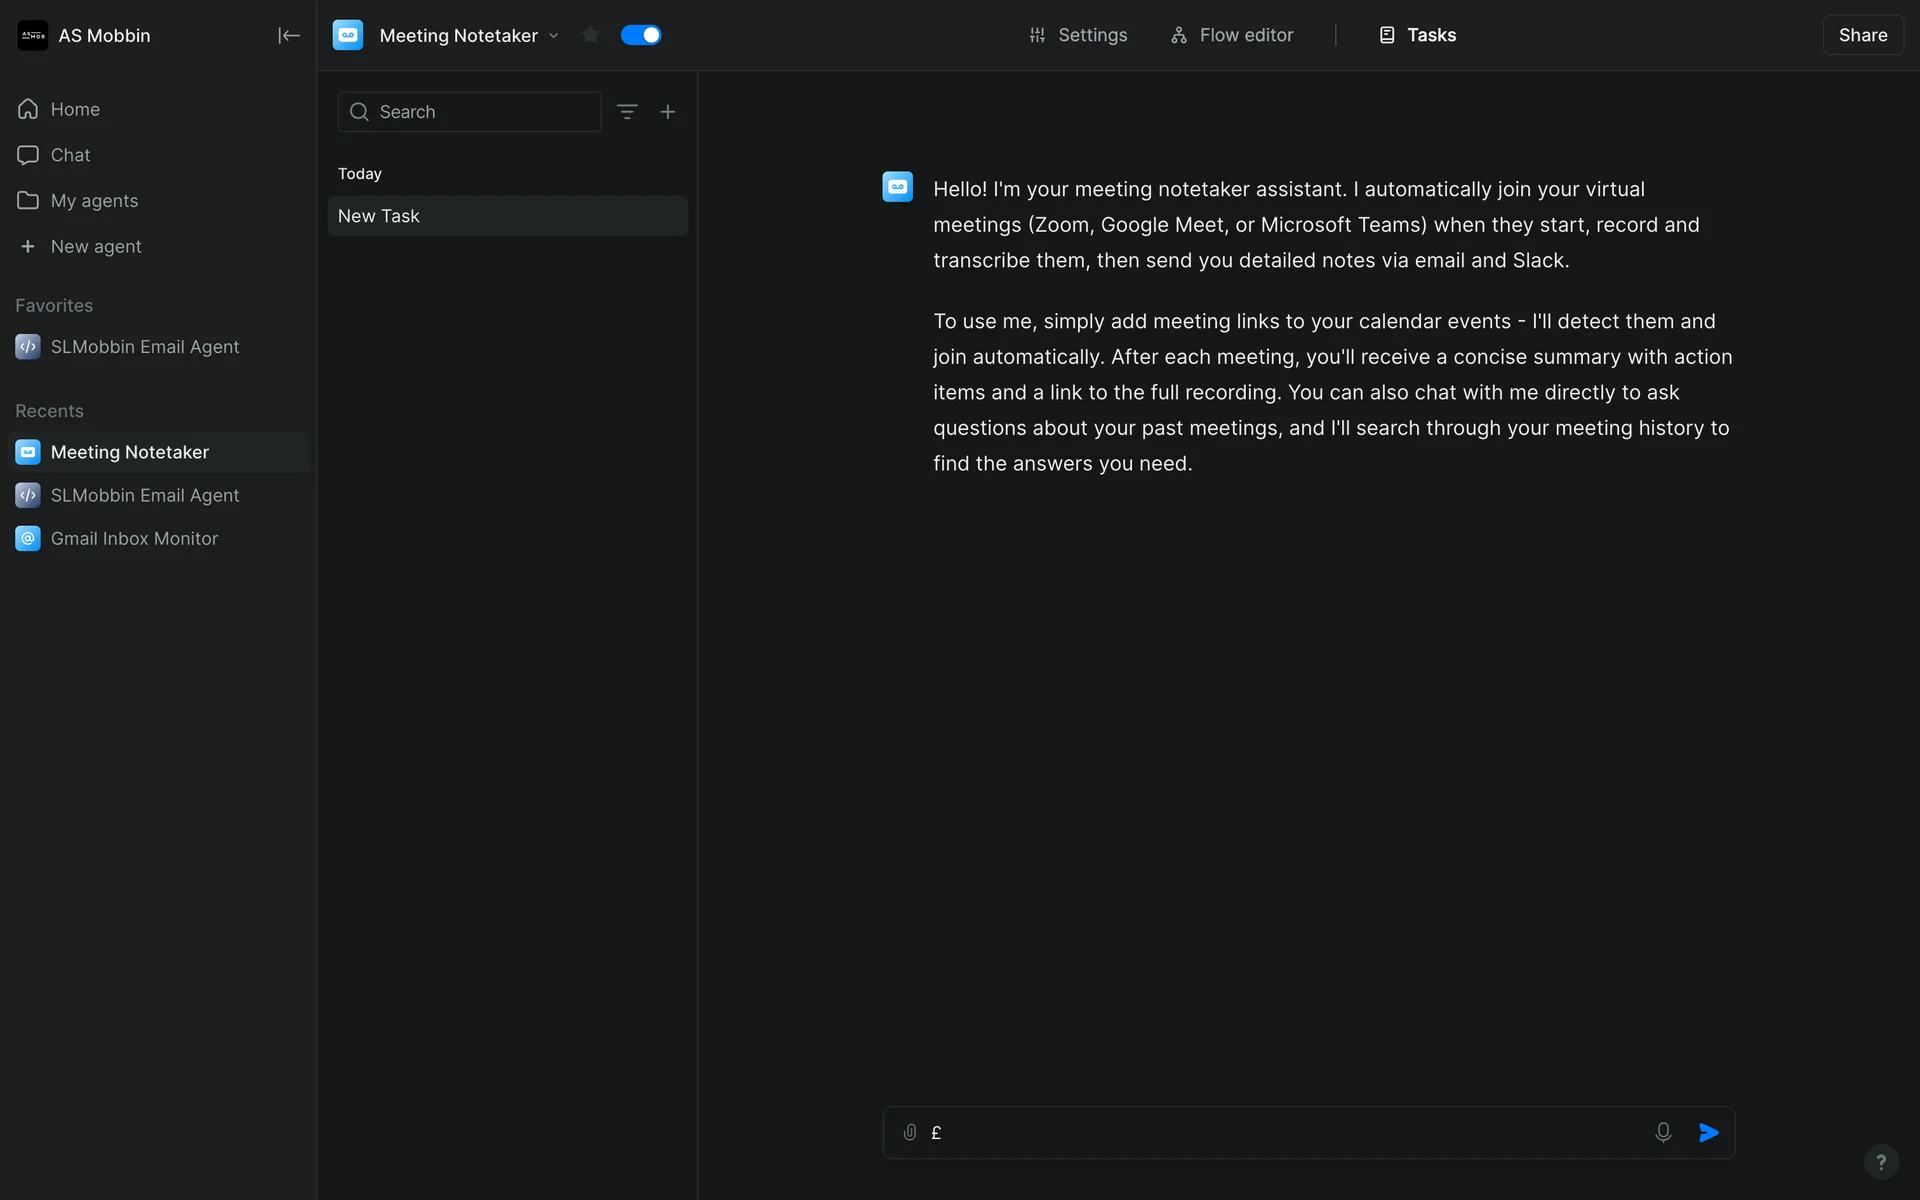Open the Flow editor tab
1920x1200 pixels.
point(1232,35)
